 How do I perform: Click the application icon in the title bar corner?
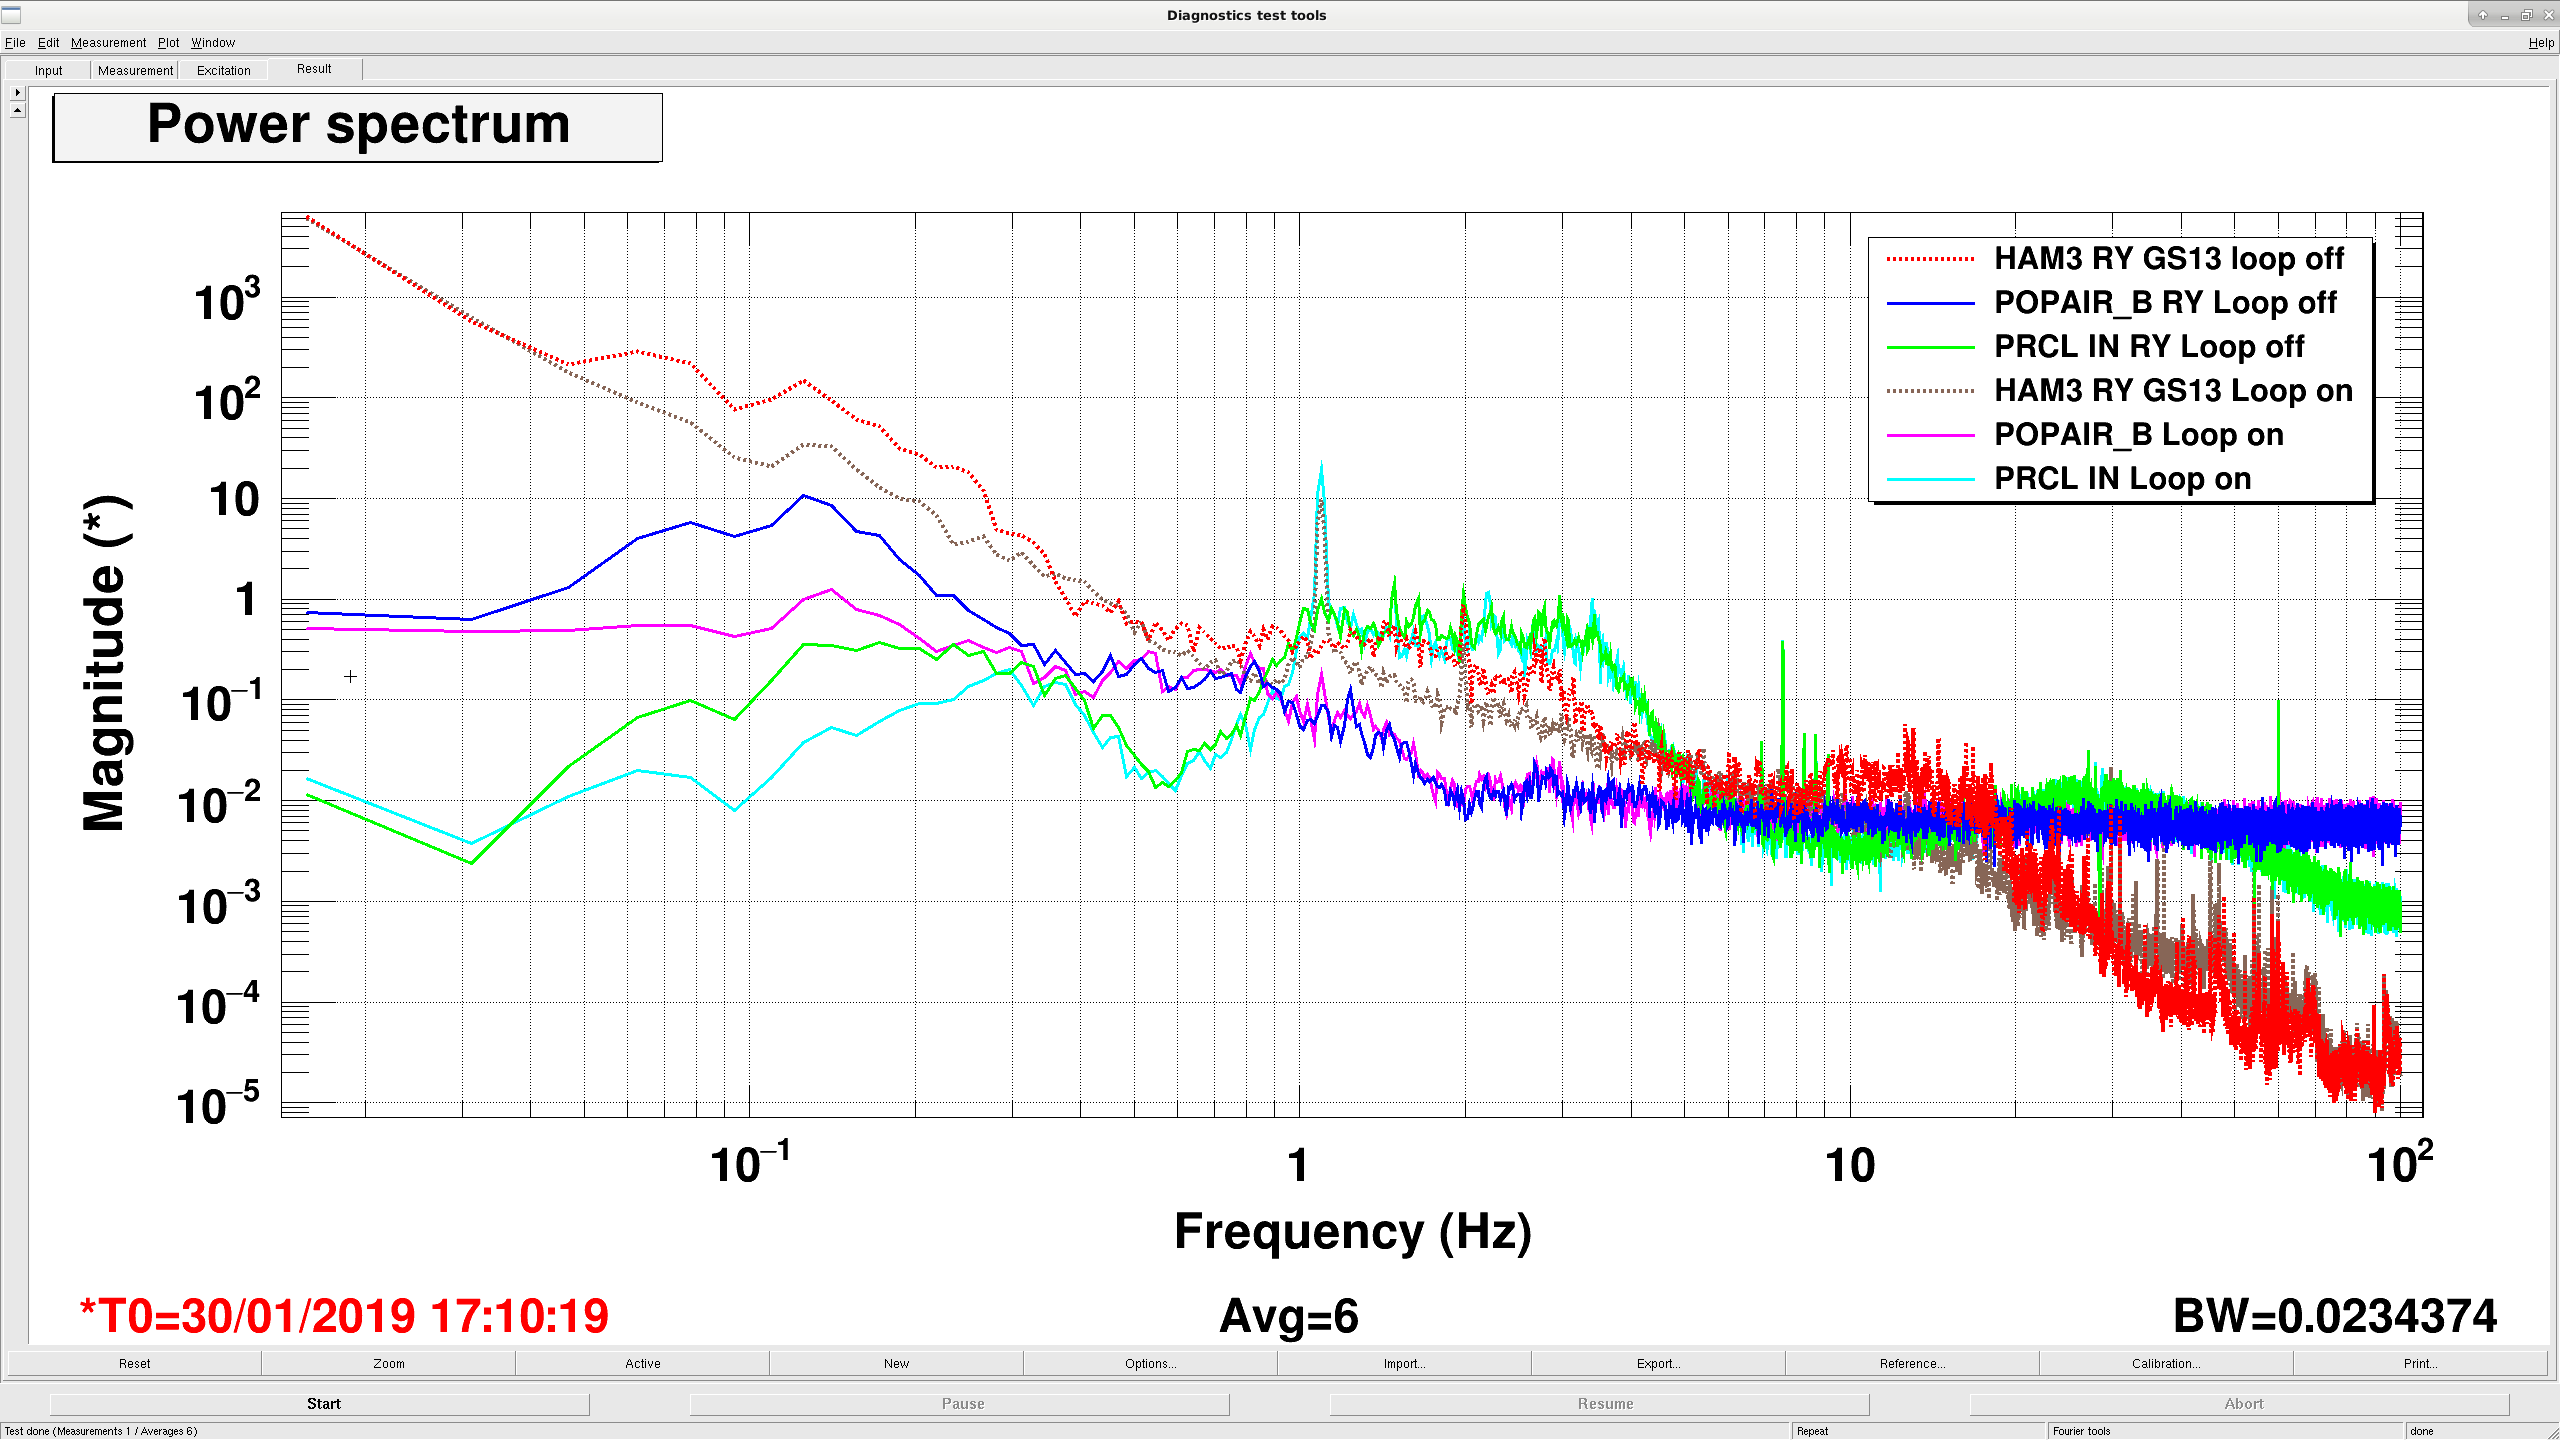[11, 15]
